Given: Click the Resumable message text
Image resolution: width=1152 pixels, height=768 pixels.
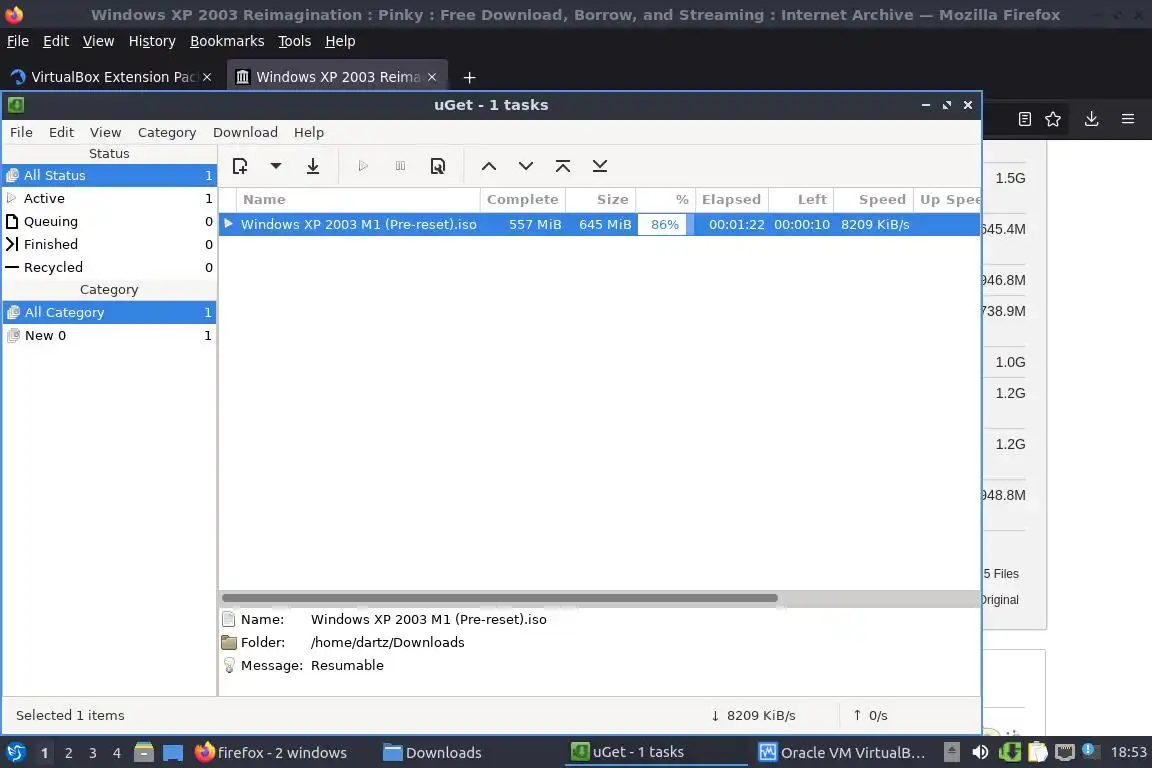Looking at the screenshot, I should point(347,665).
